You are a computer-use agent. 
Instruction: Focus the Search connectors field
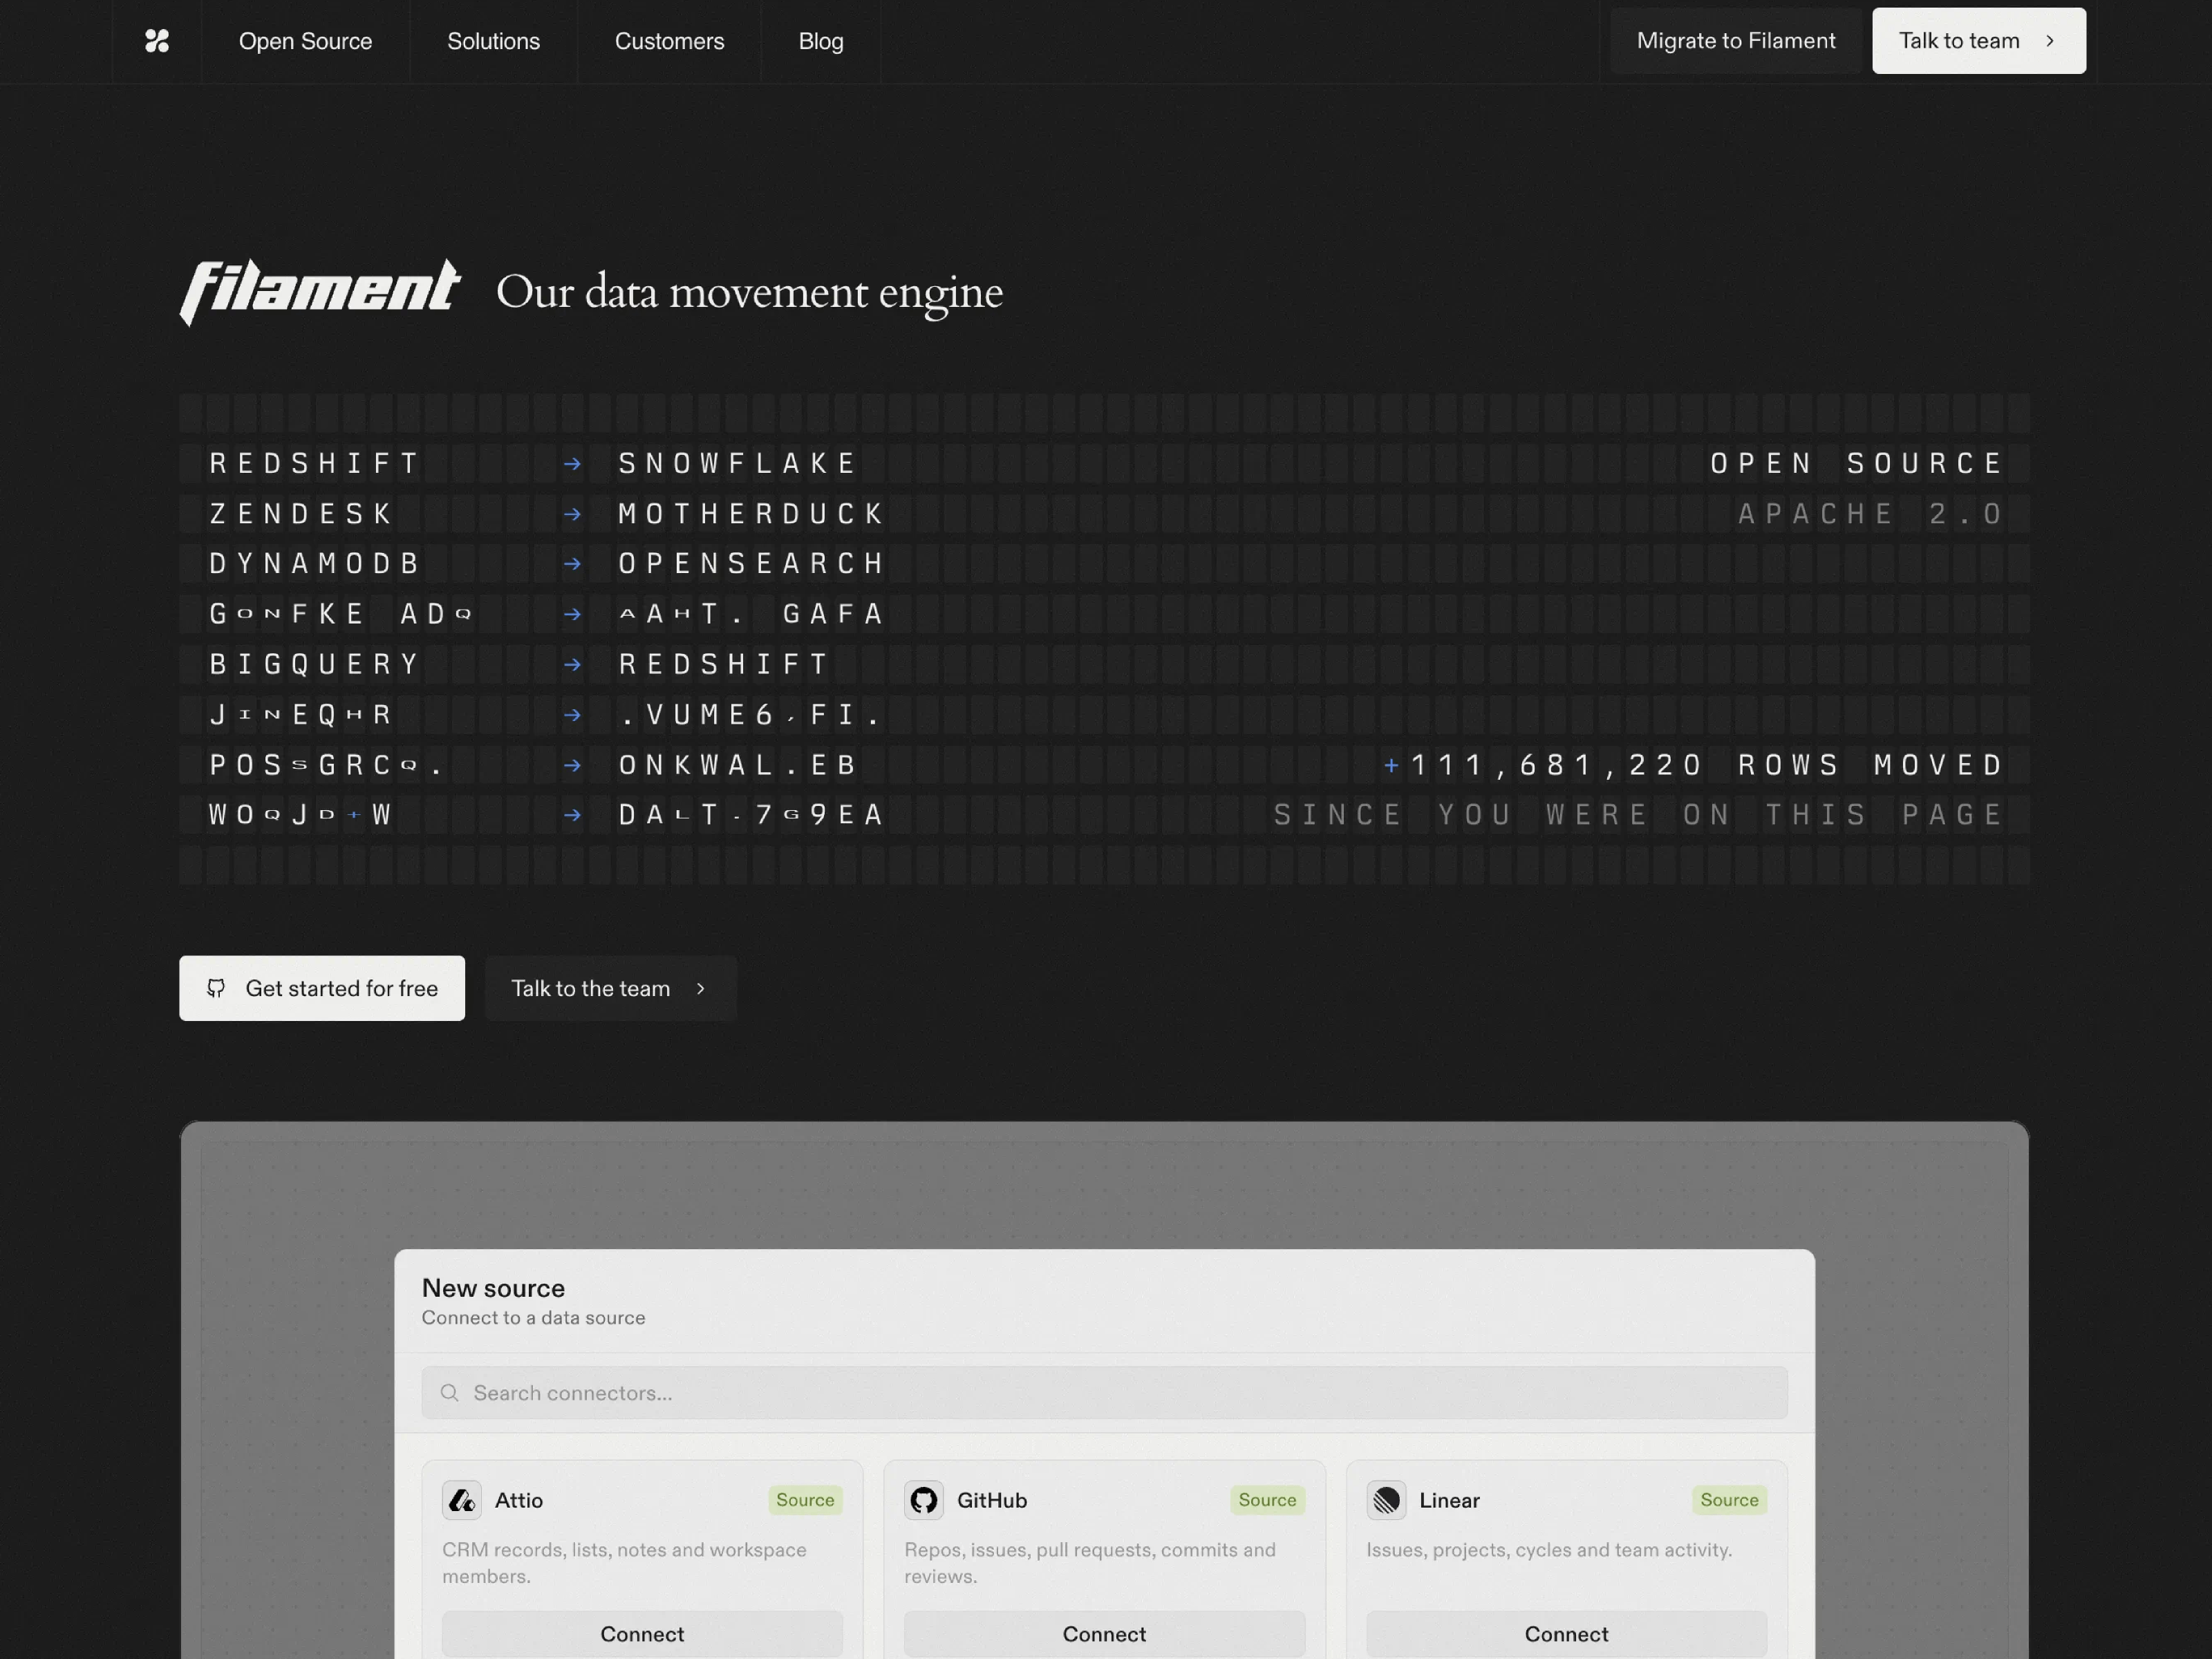click(x=1104, y=1393)
